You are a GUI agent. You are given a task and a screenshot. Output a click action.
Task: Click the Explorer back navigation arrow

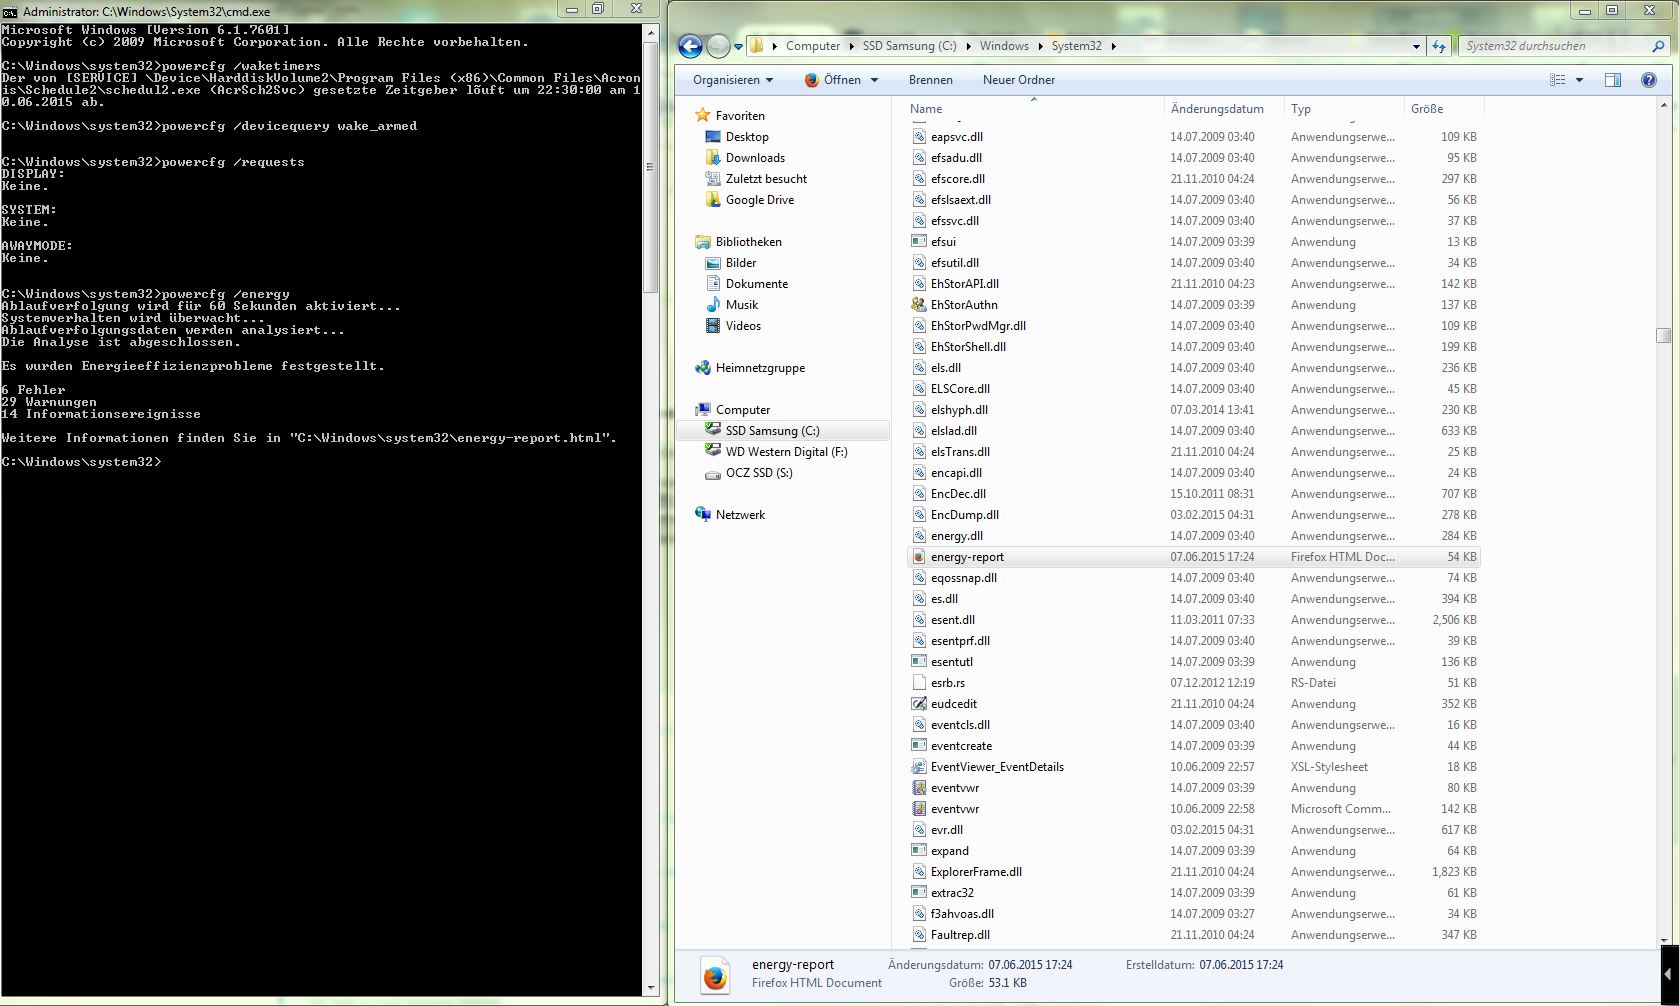pyautogui.click(x=689, y=46)
